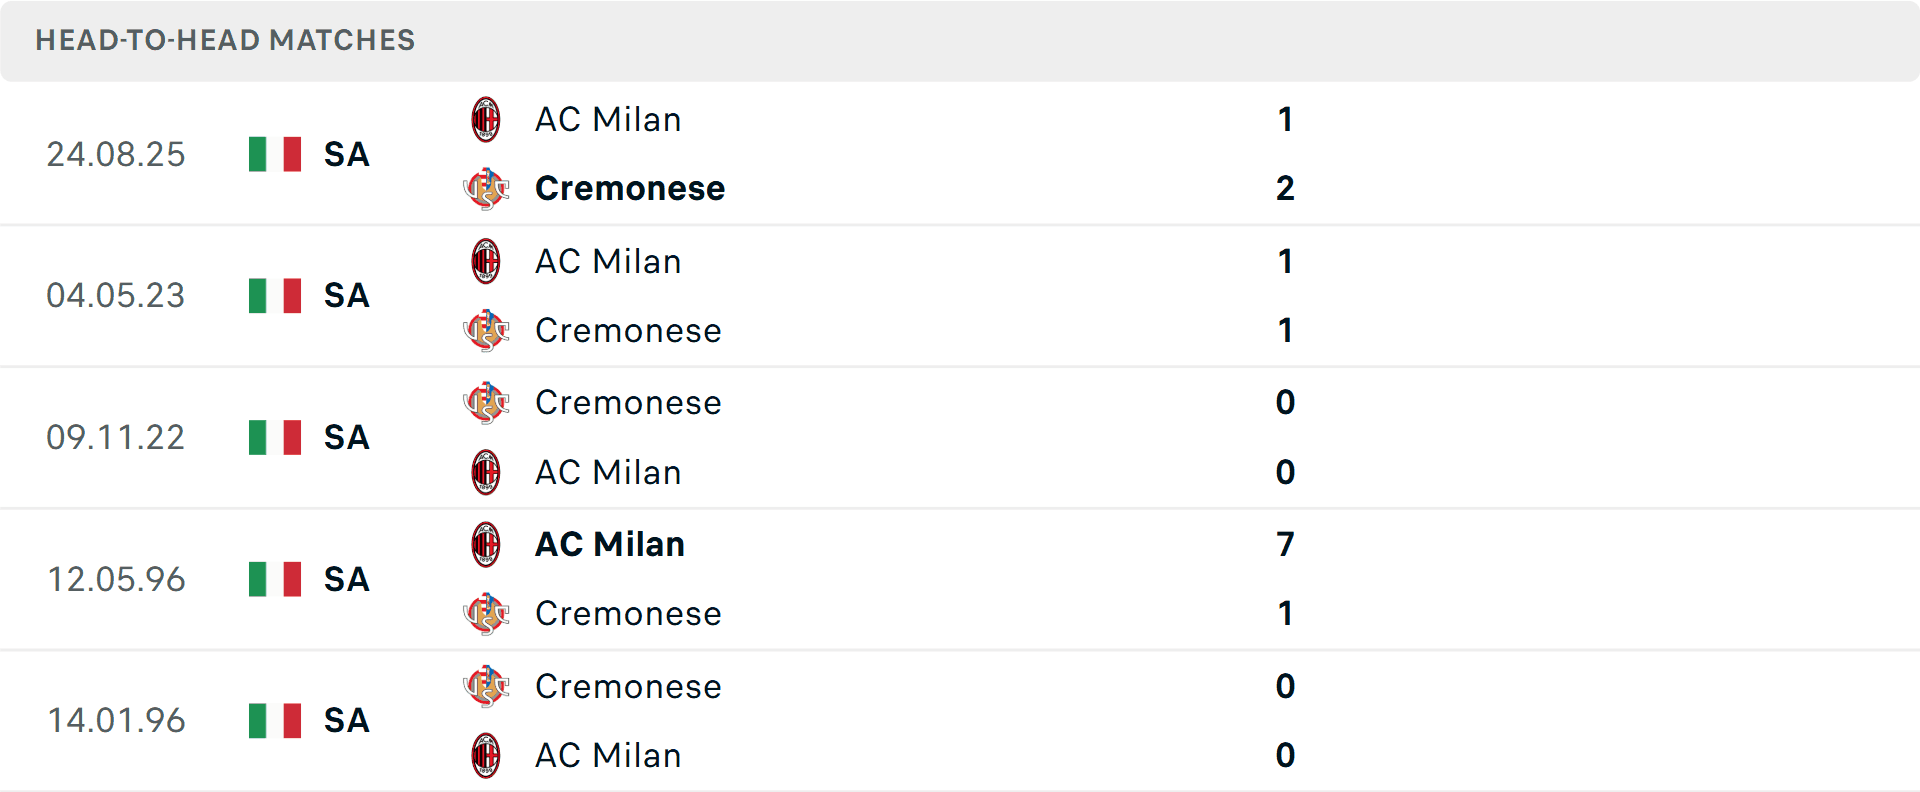Select the 24.08.25 match date

pos(116,154)
